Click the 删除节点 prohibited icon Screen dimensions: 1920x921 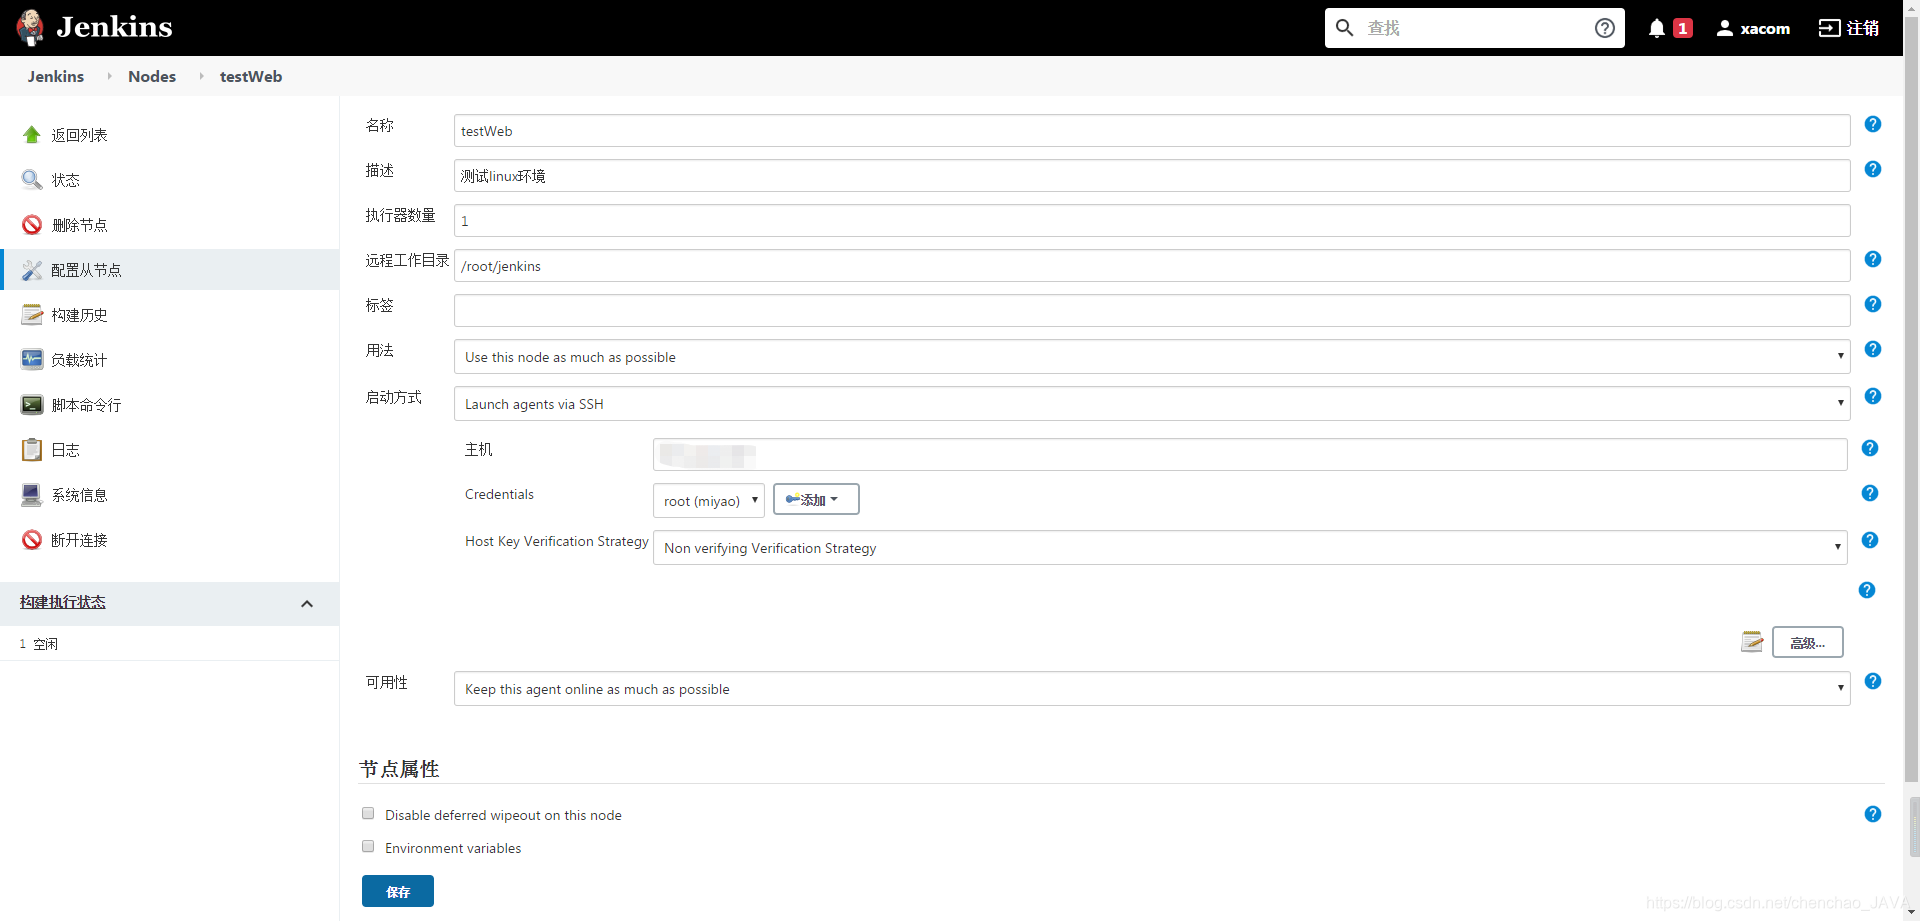[x=32, y=225]
